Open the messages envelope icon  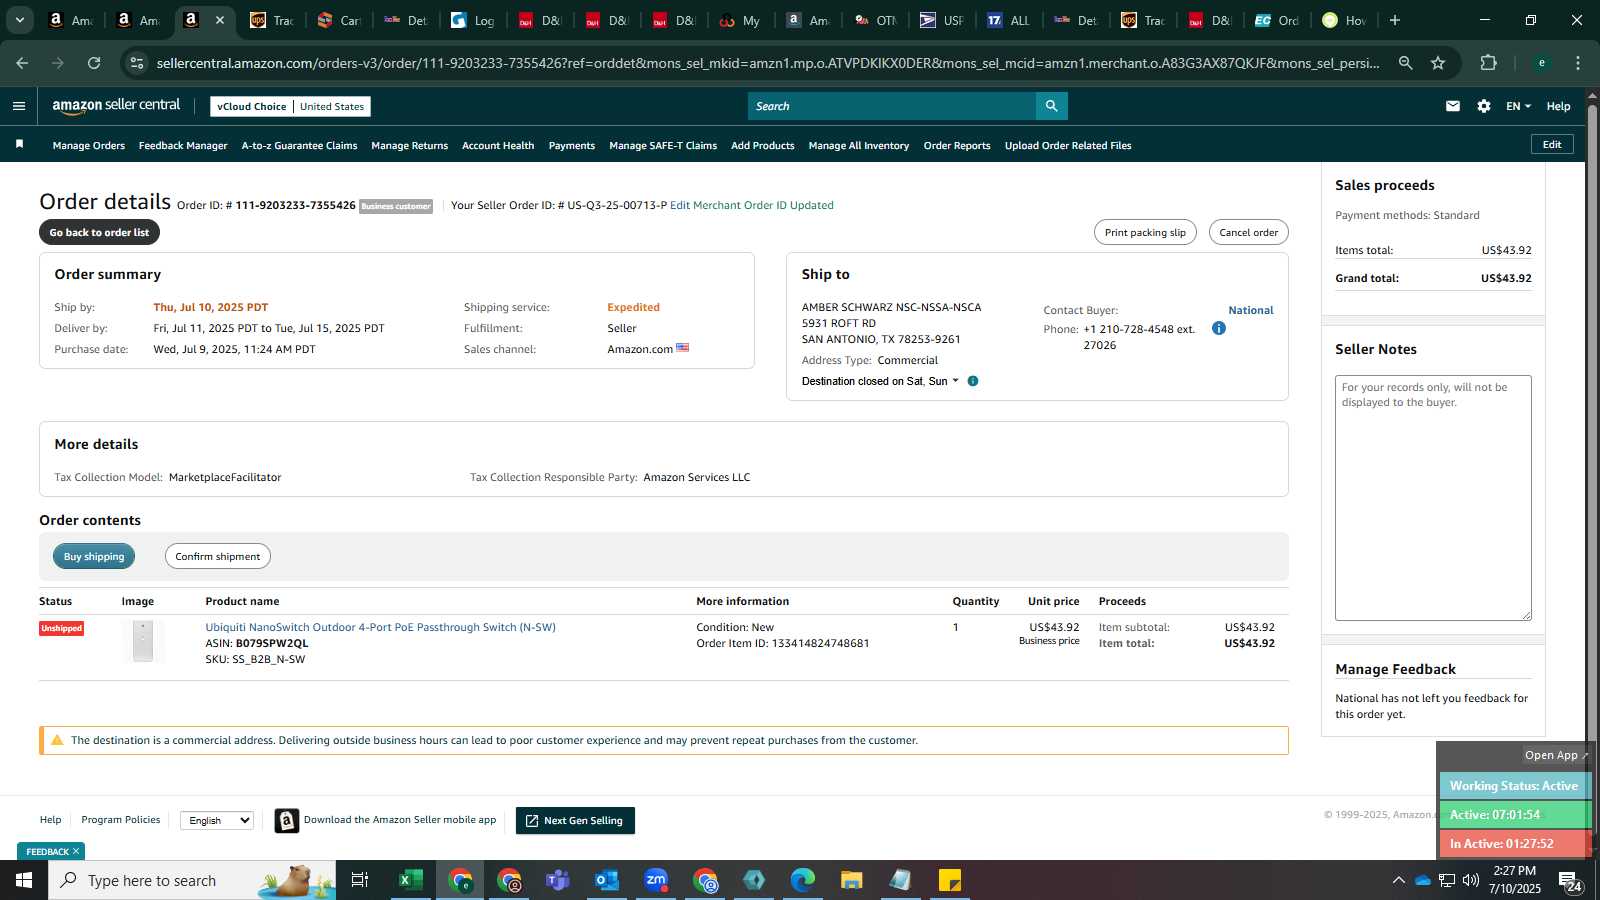[1453, 106]
